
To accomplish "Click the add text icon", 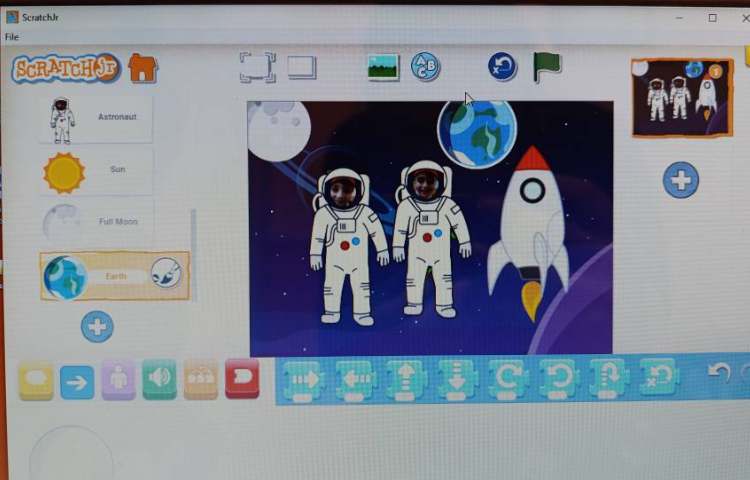I will point(425,67).
